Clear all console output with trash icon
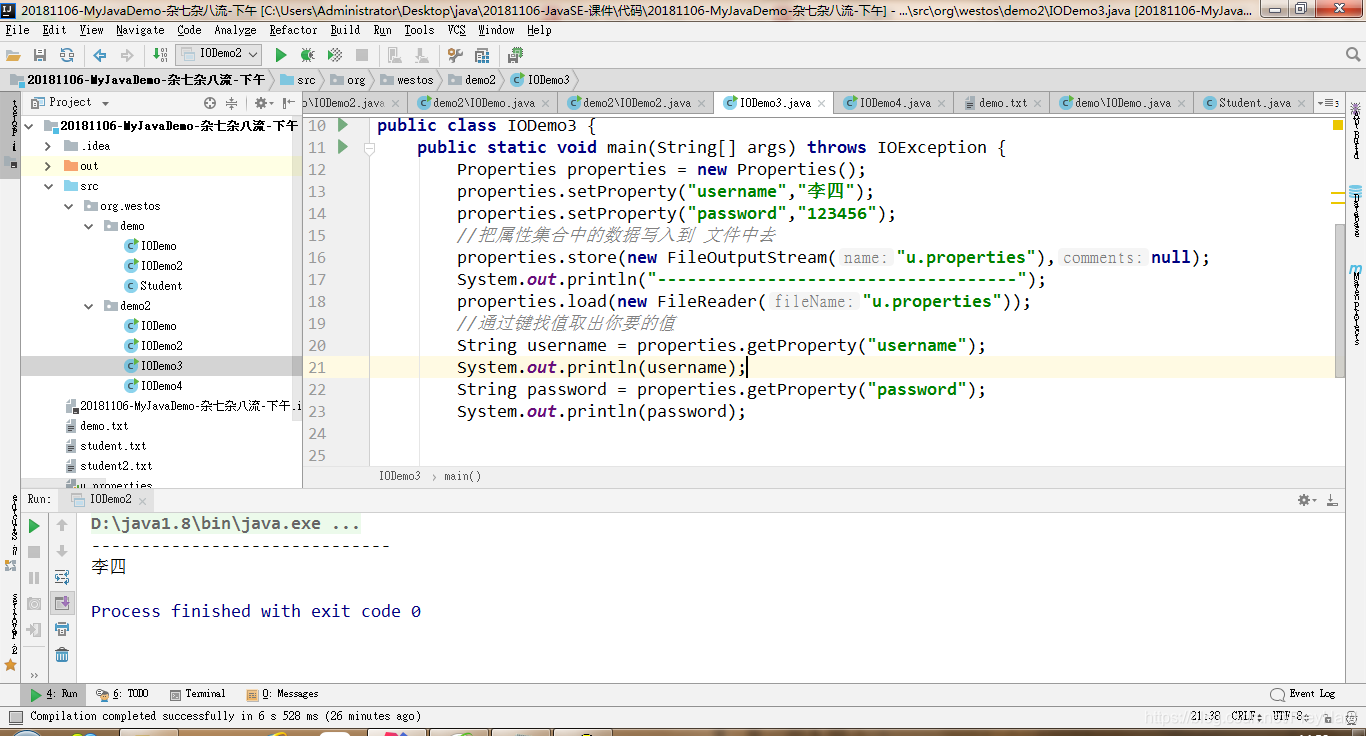 (x=62, y=655)
